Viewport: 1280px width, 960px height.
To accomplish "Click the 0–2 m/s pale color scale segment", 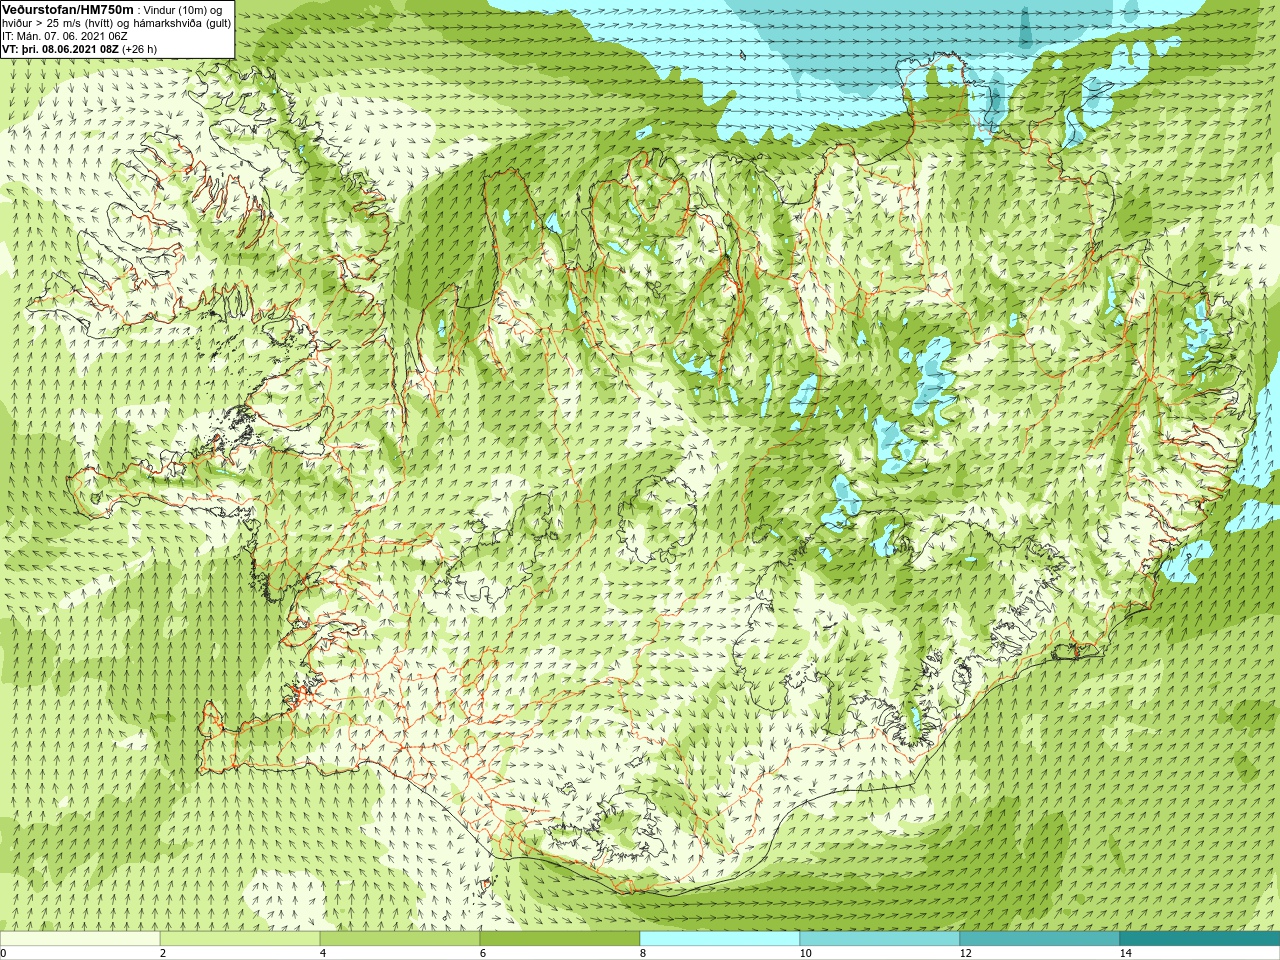I will pos(80,939).
